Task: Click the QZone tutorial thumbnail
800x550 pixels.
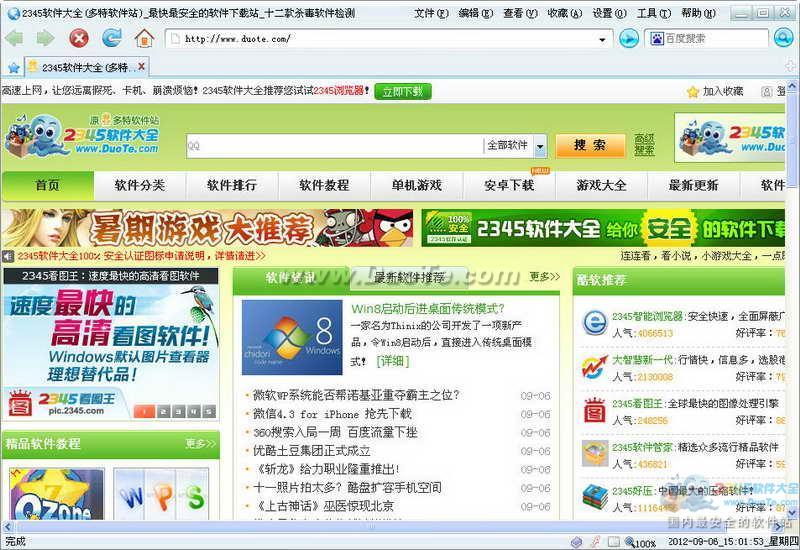Action: coord(57,494)
